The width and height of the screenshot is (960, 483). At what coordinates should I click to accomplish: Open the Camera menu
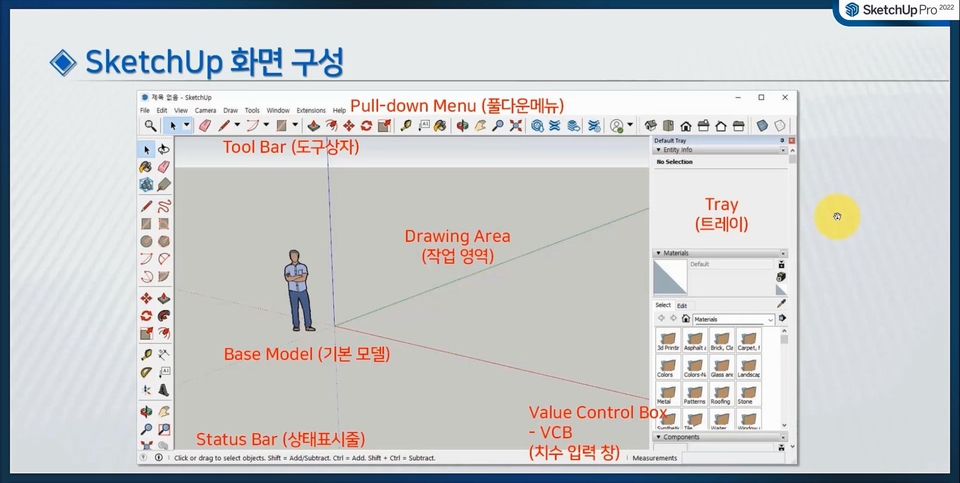pyautogui.click(x=206, y=111)
